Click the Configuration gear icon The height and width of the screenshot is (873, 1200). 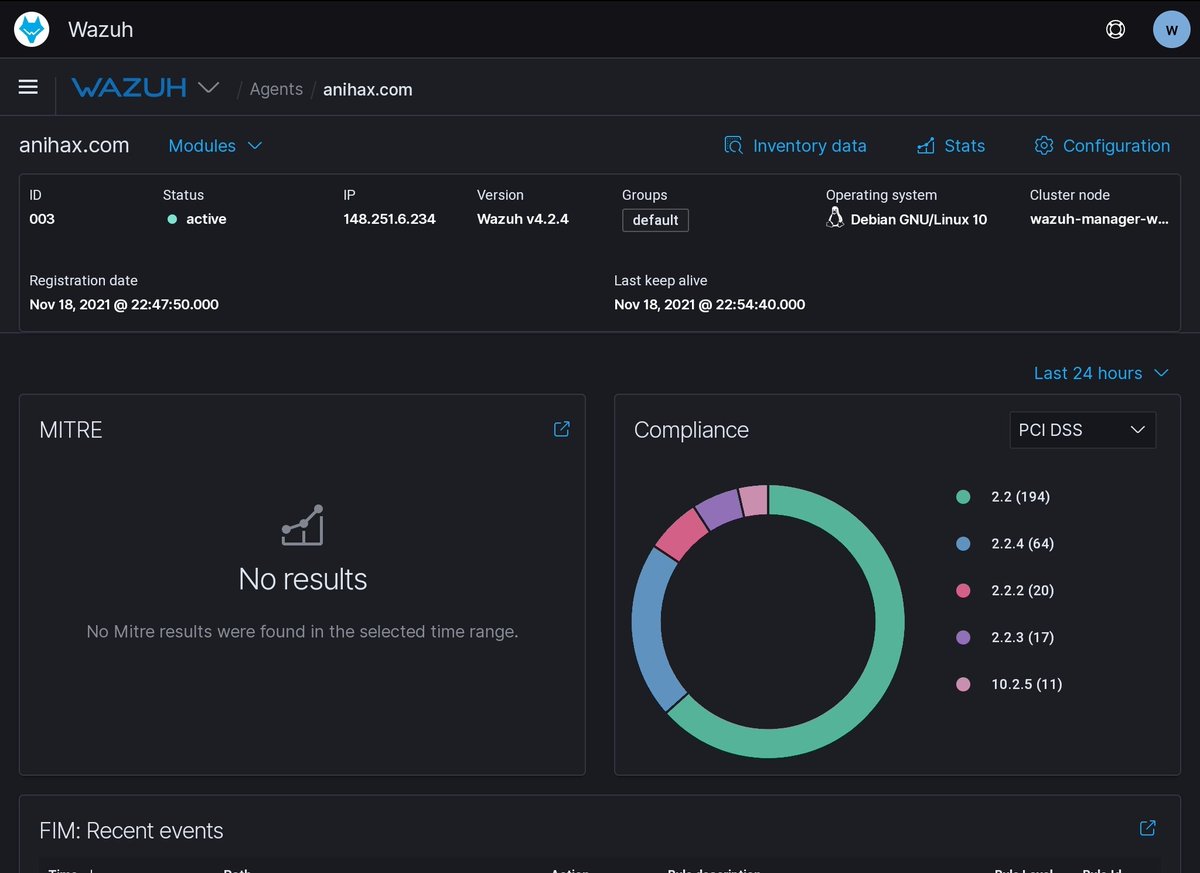1044,146
